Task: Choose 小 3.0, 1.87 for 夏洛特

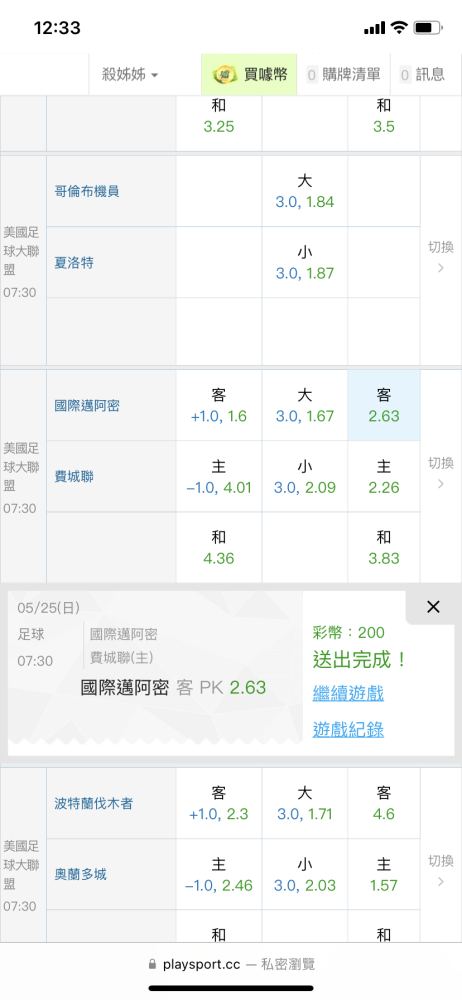Action: [304, 262]
